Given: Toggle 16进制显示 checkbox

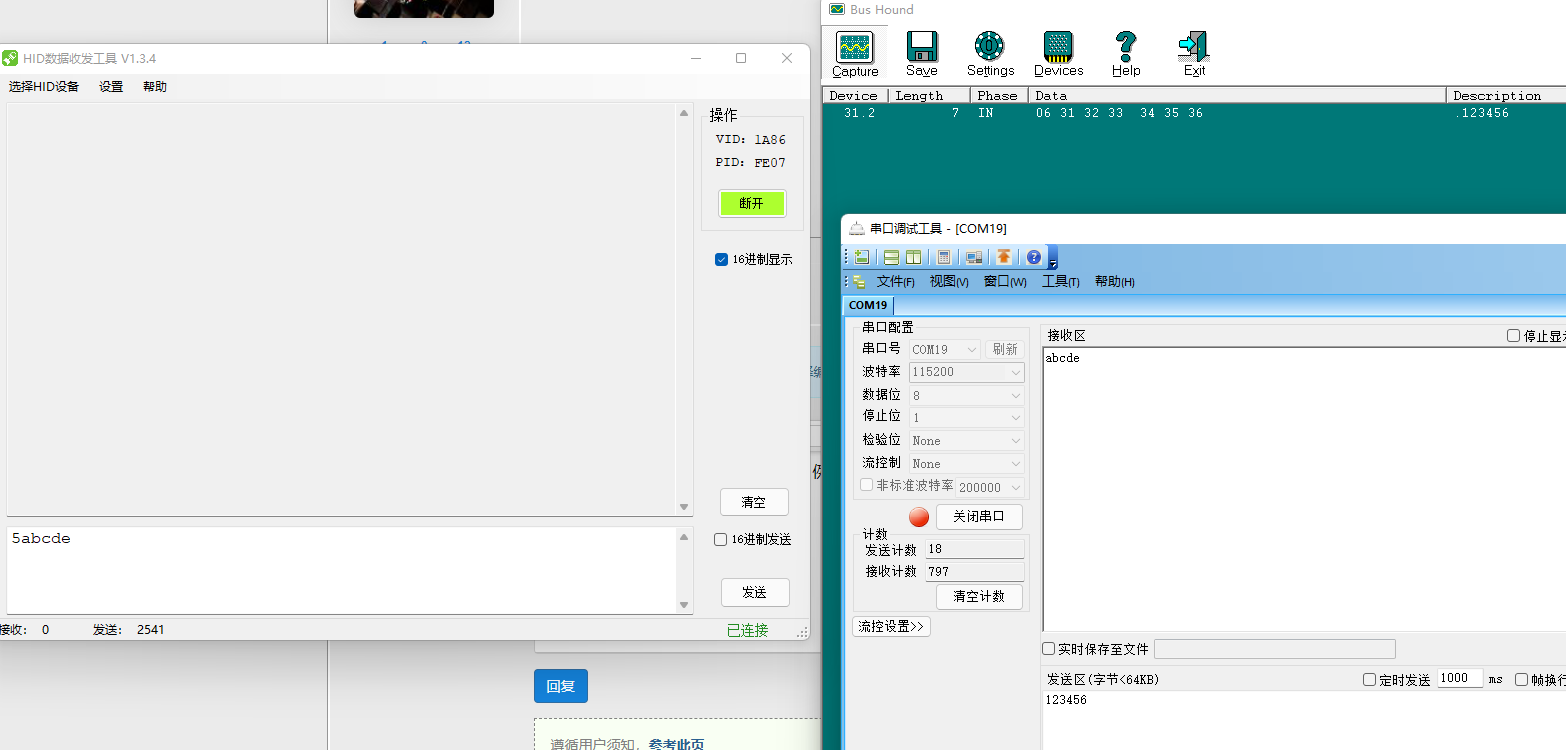Looking at the screenshot, I should (x=721, y=259).
